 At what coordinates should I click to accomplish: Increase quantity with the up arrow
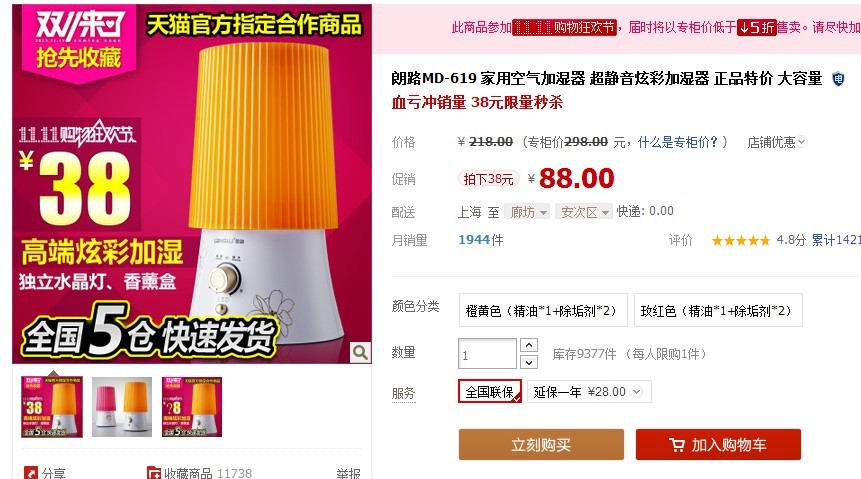pos(528,345)
